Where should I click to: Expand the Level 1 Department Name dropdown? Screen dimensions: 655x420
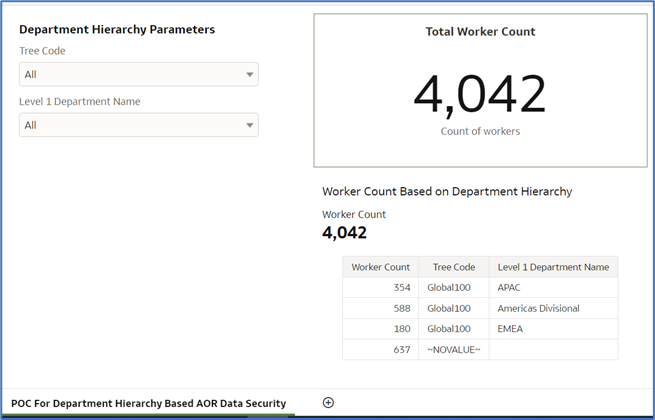click(x=138, y=125)
